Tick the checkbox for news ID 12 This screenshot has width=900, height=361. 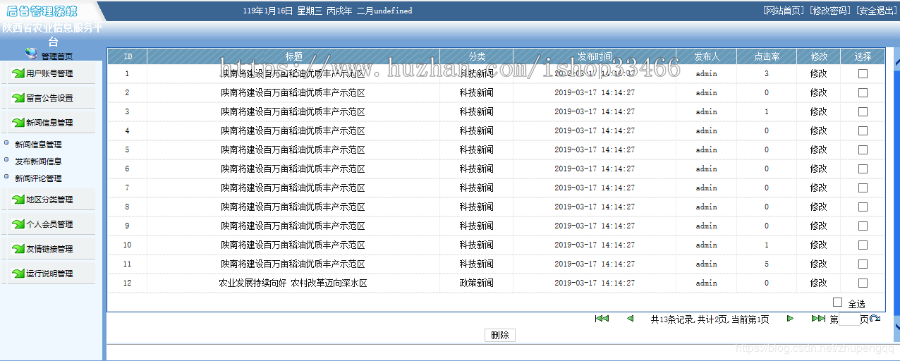pyautogui.click(x=863, y=283)
